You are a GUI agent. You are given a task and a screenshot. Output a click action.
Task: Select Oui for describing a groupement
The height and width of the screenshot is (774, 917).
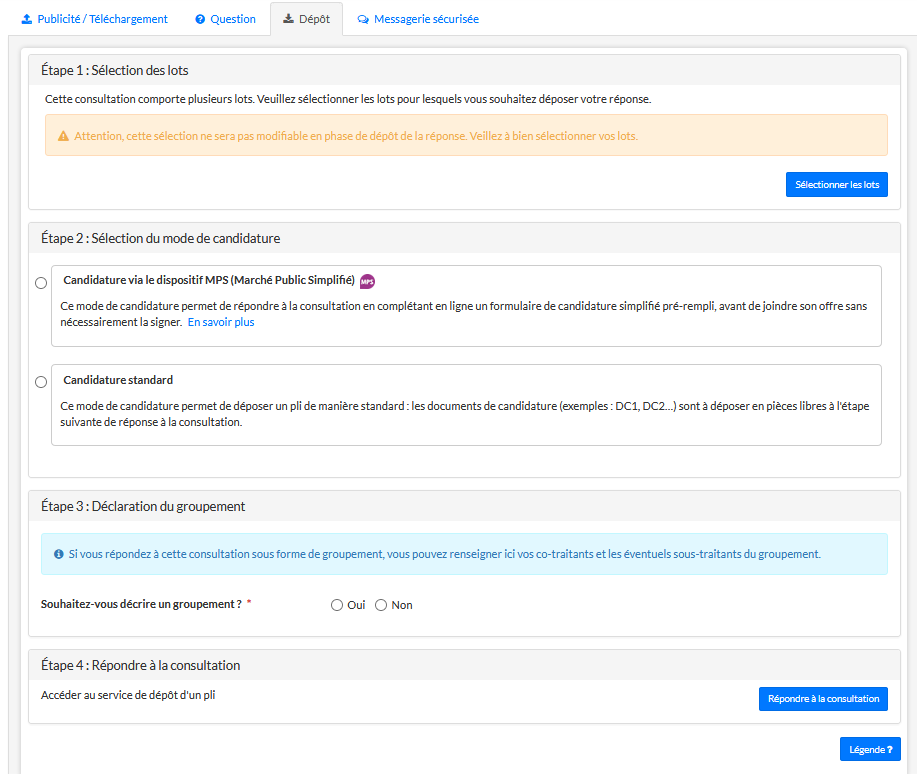point(337,605)
